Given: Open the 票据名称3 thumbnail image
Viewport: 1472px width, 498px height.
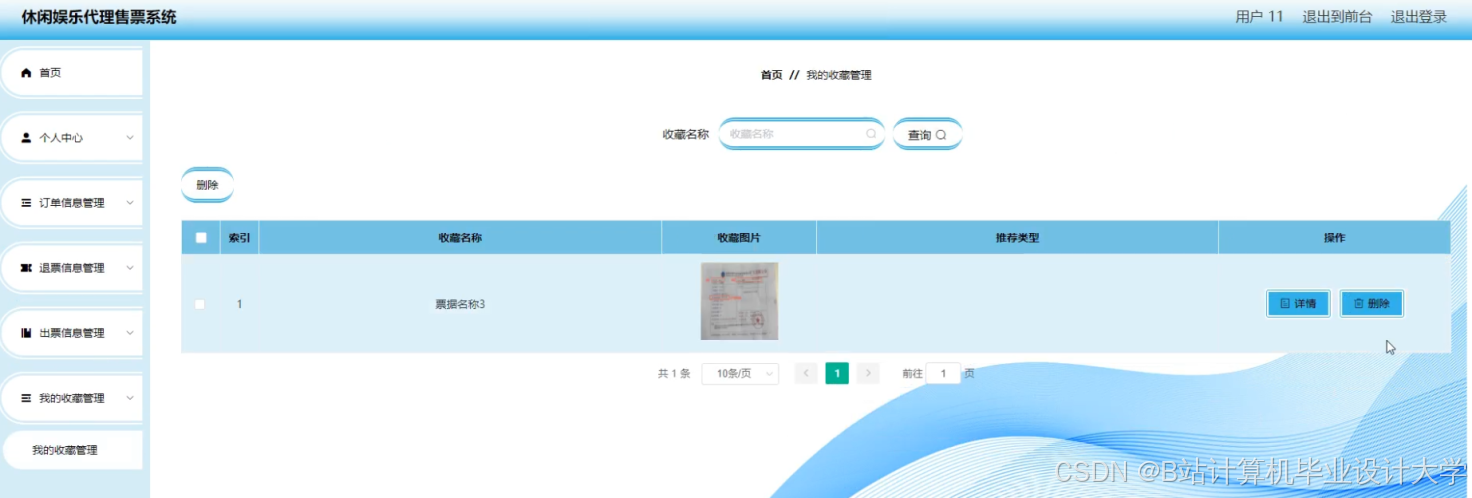Looking at the screenshot, I should pos(739,301).
